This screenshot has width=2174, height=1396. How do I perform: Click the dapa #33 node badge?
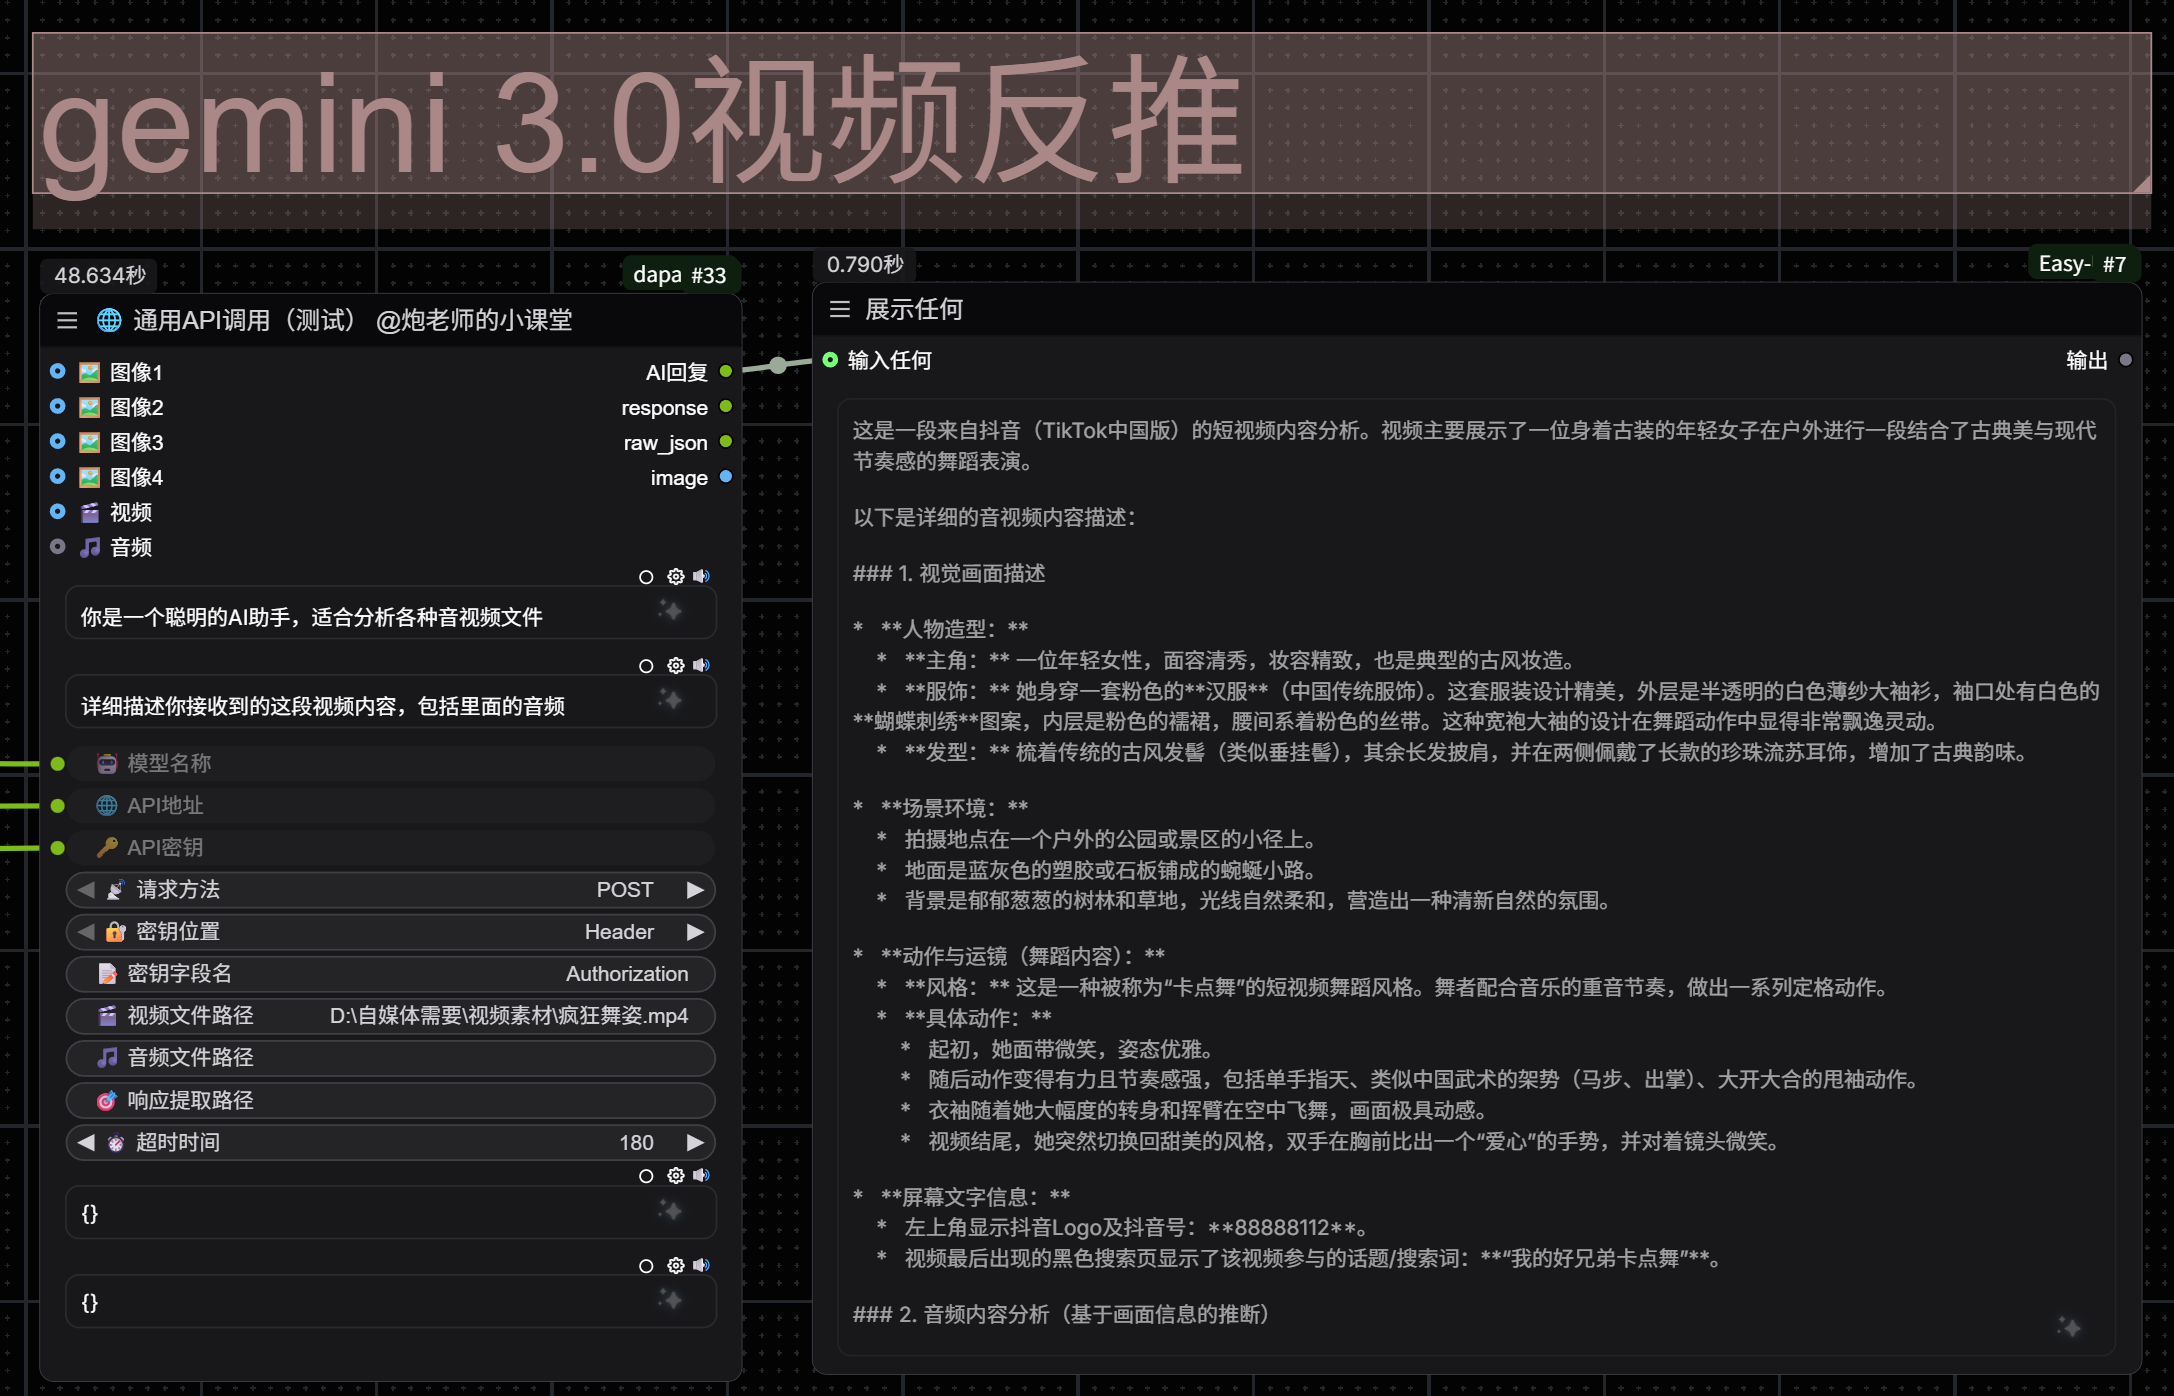(680, 274)
